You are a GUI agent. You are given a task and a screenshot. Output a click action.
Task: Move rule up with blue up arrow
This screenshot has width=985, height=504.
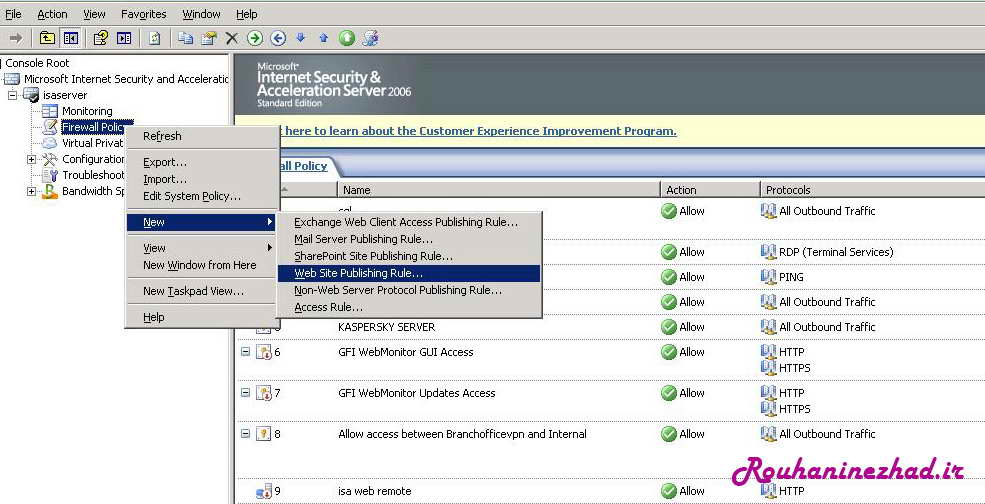coord(324,38)
